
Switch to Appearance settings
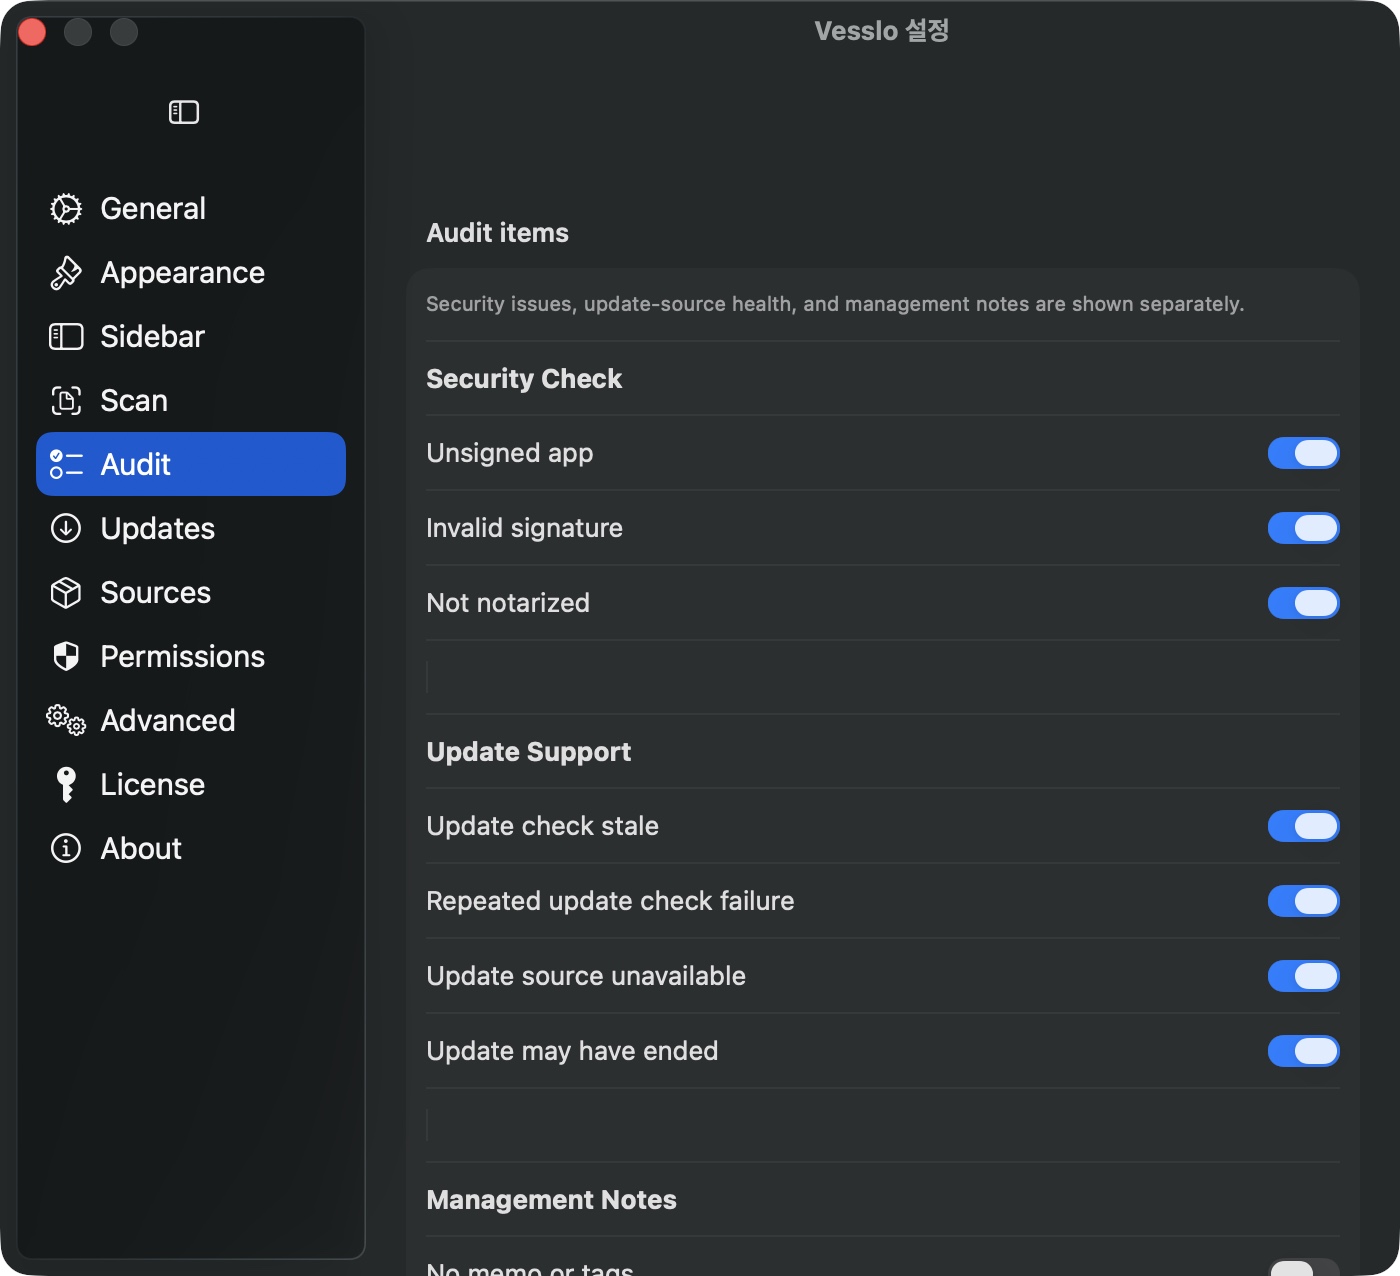(191, 273)
